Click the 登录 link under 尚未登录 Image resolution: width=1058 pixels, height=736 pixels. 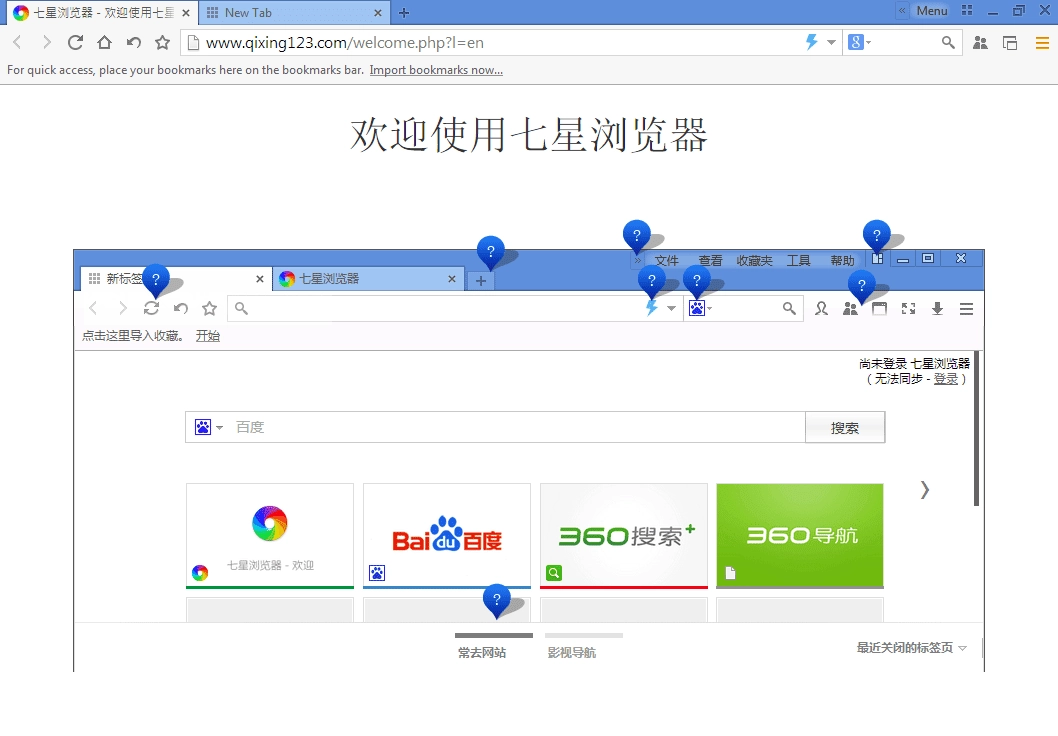click(x=946, y=379)
